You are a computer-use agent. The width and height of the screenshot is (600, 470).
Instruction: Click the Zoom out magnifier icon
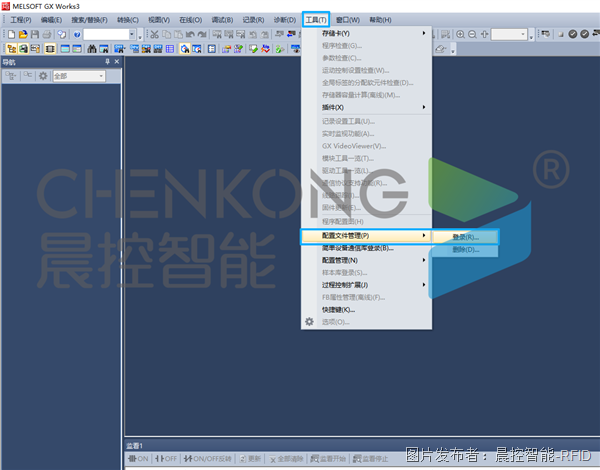pos(473,34)
